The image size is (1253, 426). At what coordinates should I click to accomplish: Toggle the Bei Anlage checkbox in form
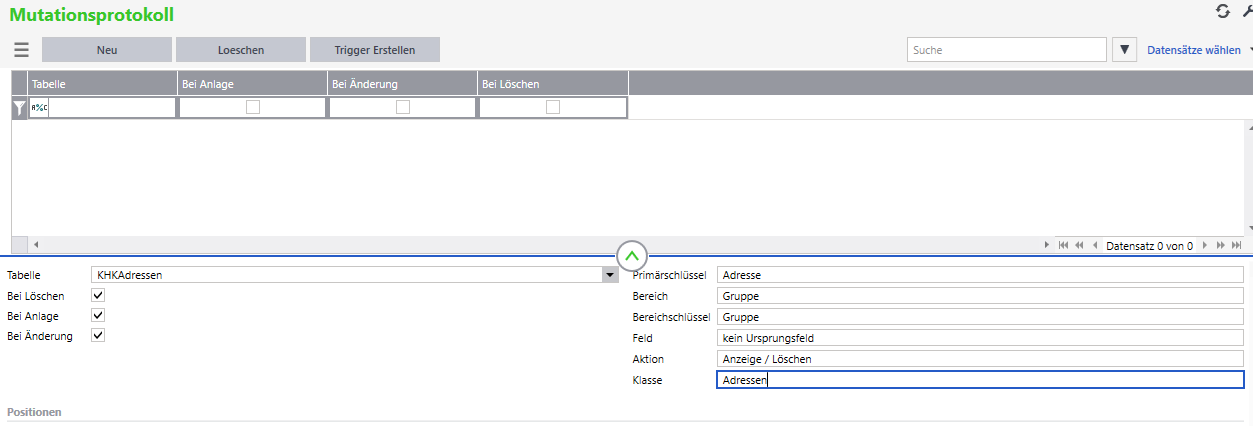pyautogui.click(x=98, y=316)
